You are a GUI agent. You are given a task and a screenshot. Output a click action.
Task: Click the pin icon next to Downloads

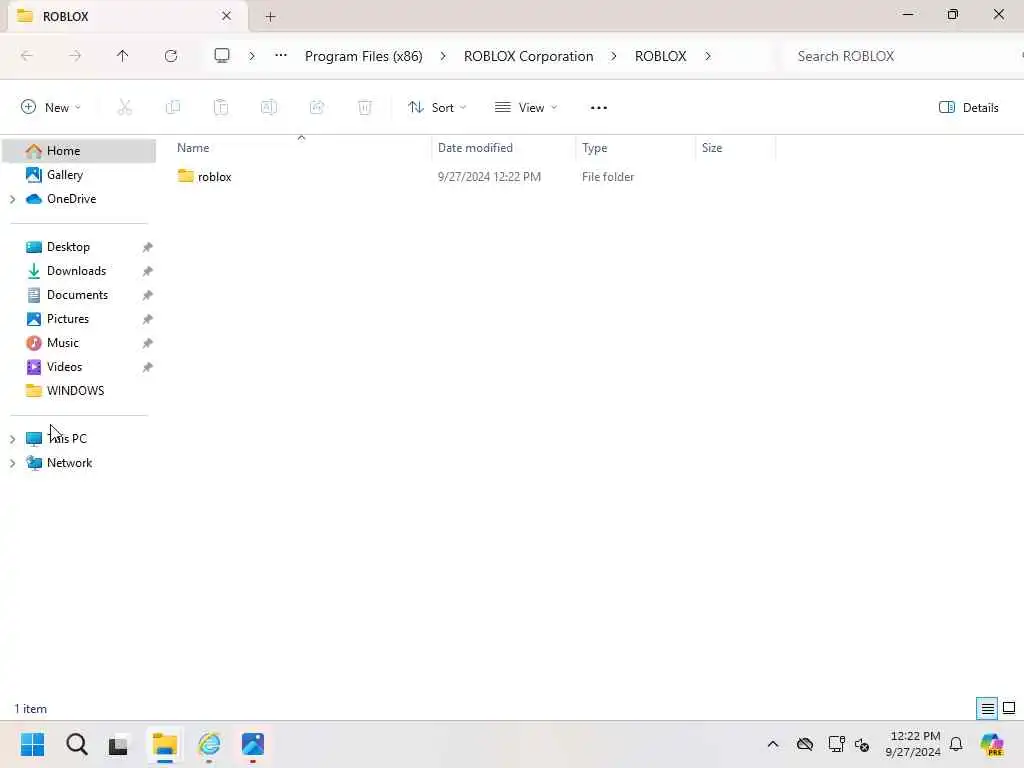[148, 271]
